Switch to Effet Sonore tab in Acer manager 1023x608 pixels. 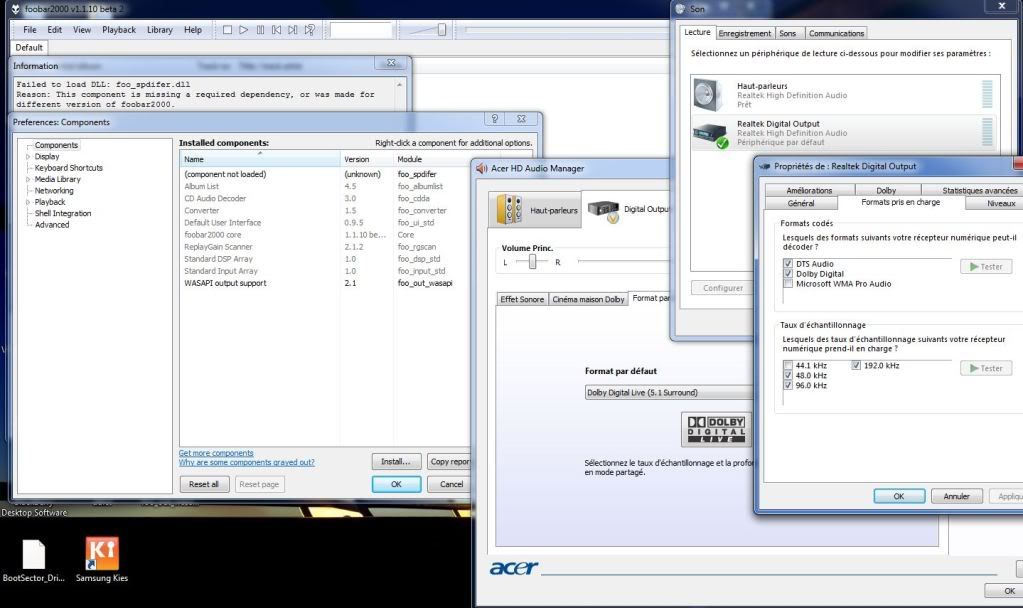(522, 299)
